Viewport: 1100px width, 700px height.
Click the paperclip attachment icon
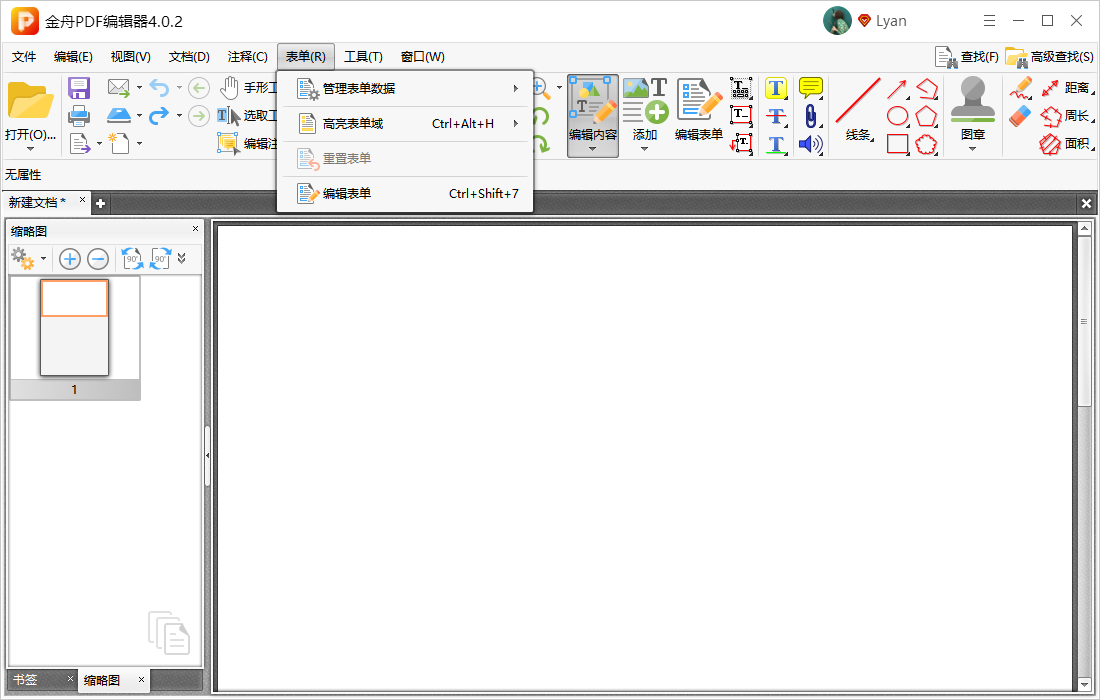point(810,116)
